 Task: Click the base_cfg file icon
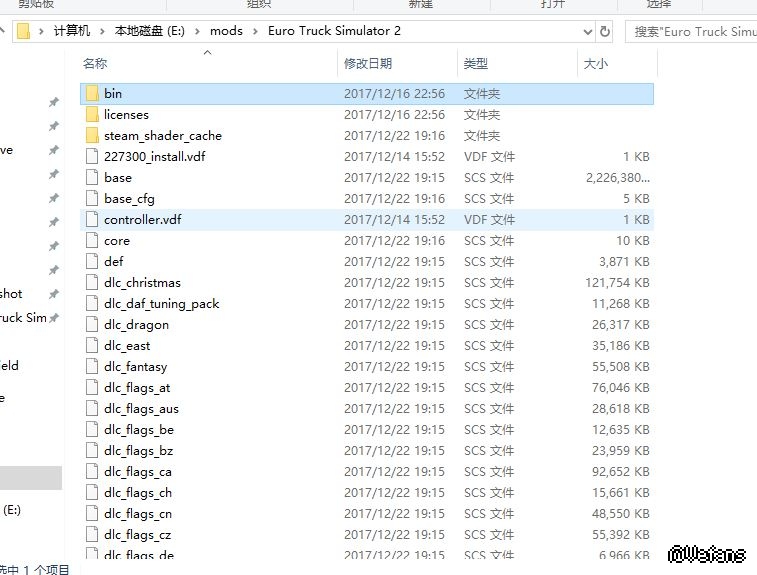click(92, 199)
